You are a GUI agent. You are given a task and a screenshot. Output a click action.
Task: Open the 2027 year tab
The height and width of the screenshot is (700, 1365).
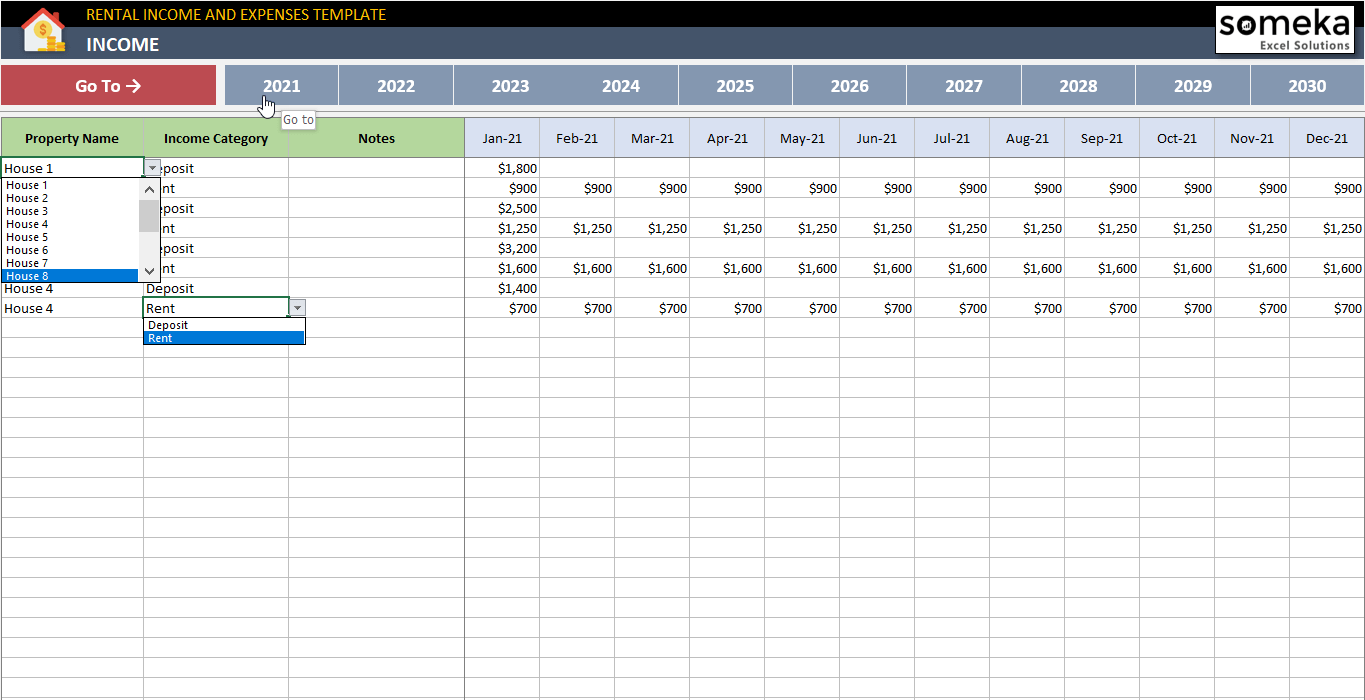[x=963, y=86]
